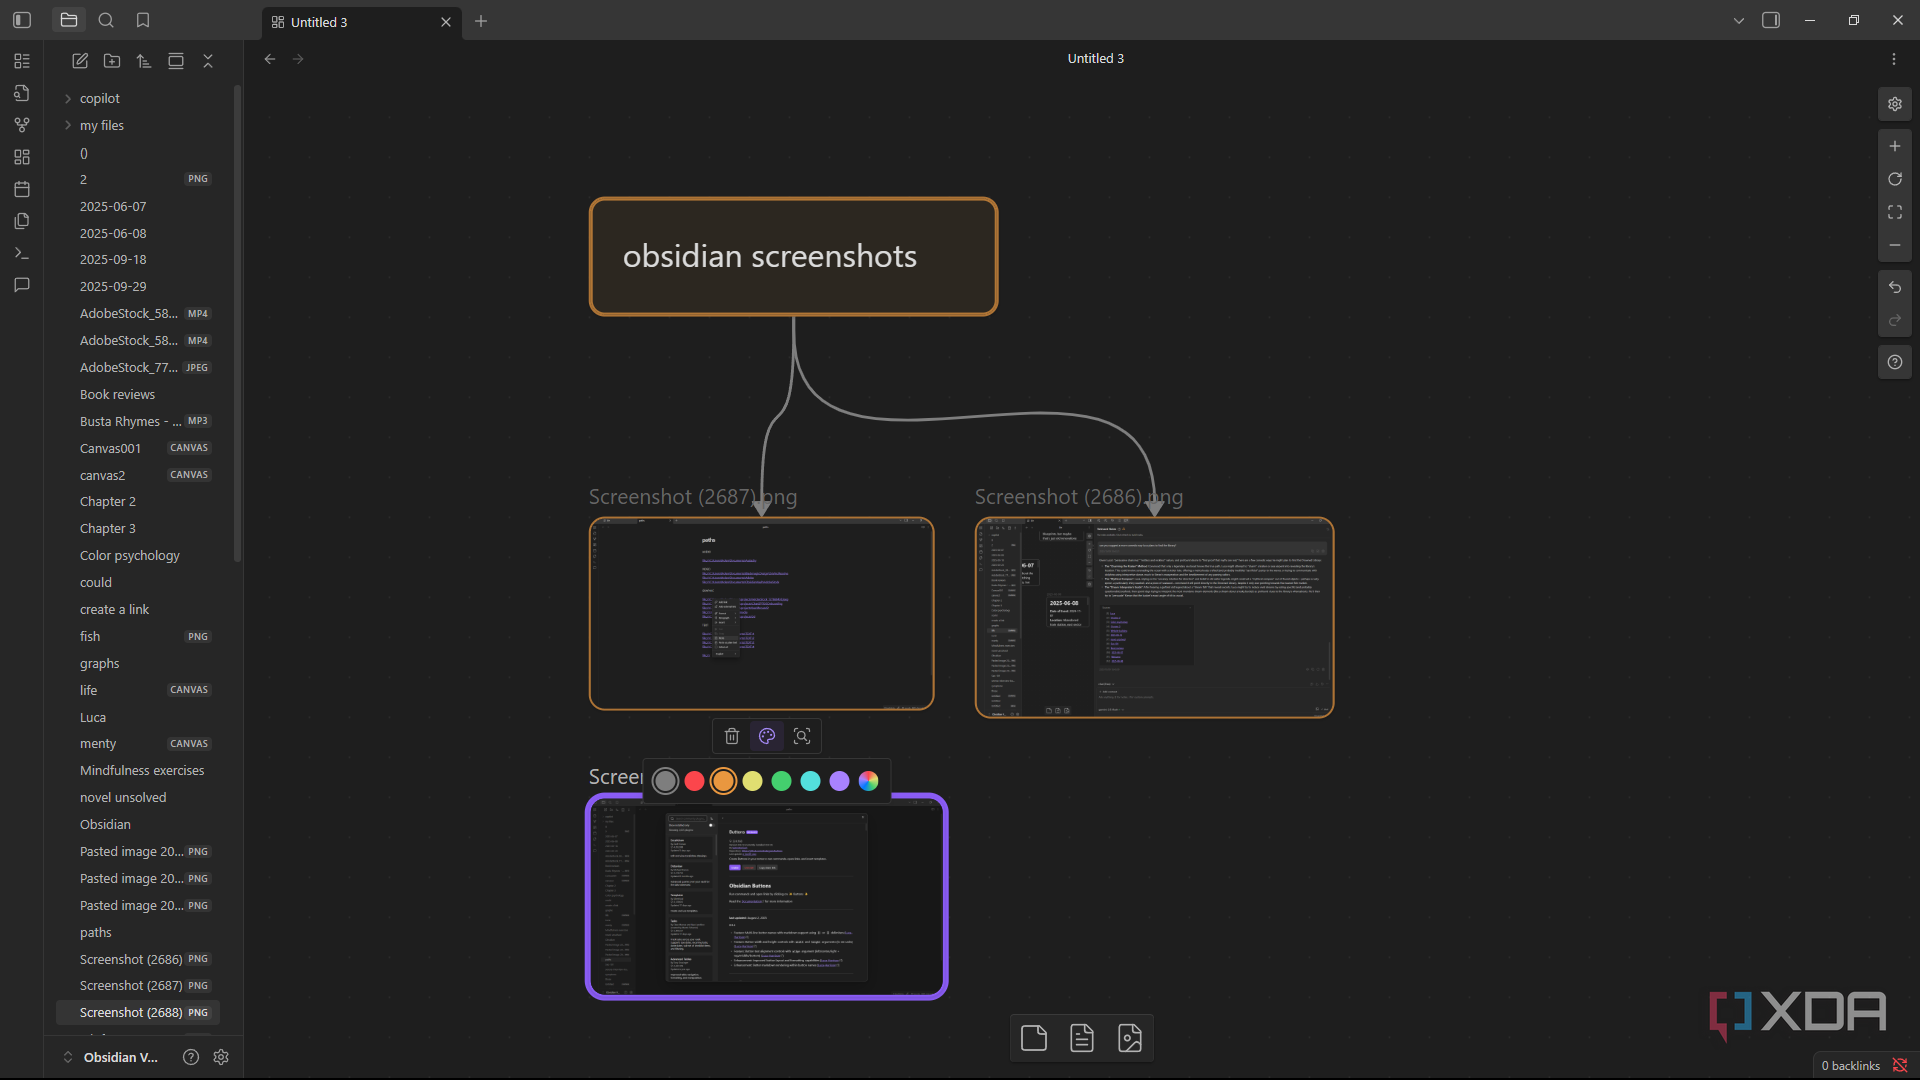Open more options three-dot menu
The image size is (1920, 1080).
click(x=1894, y=59)
